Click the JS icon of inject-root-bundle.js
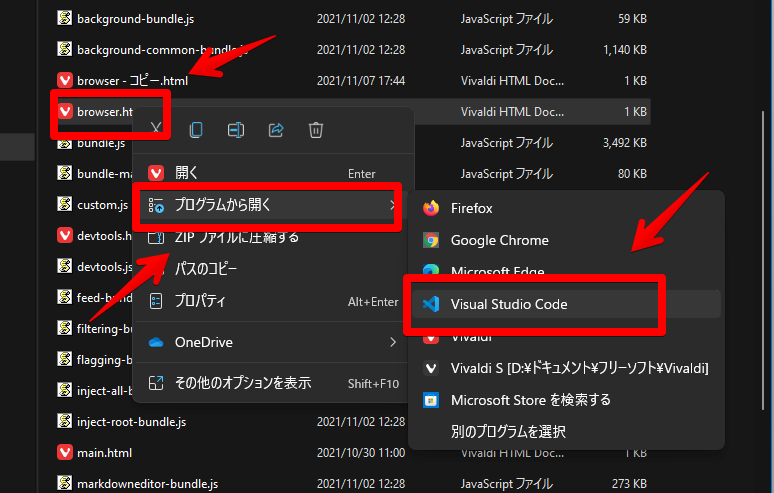 [x=64, y=421]
